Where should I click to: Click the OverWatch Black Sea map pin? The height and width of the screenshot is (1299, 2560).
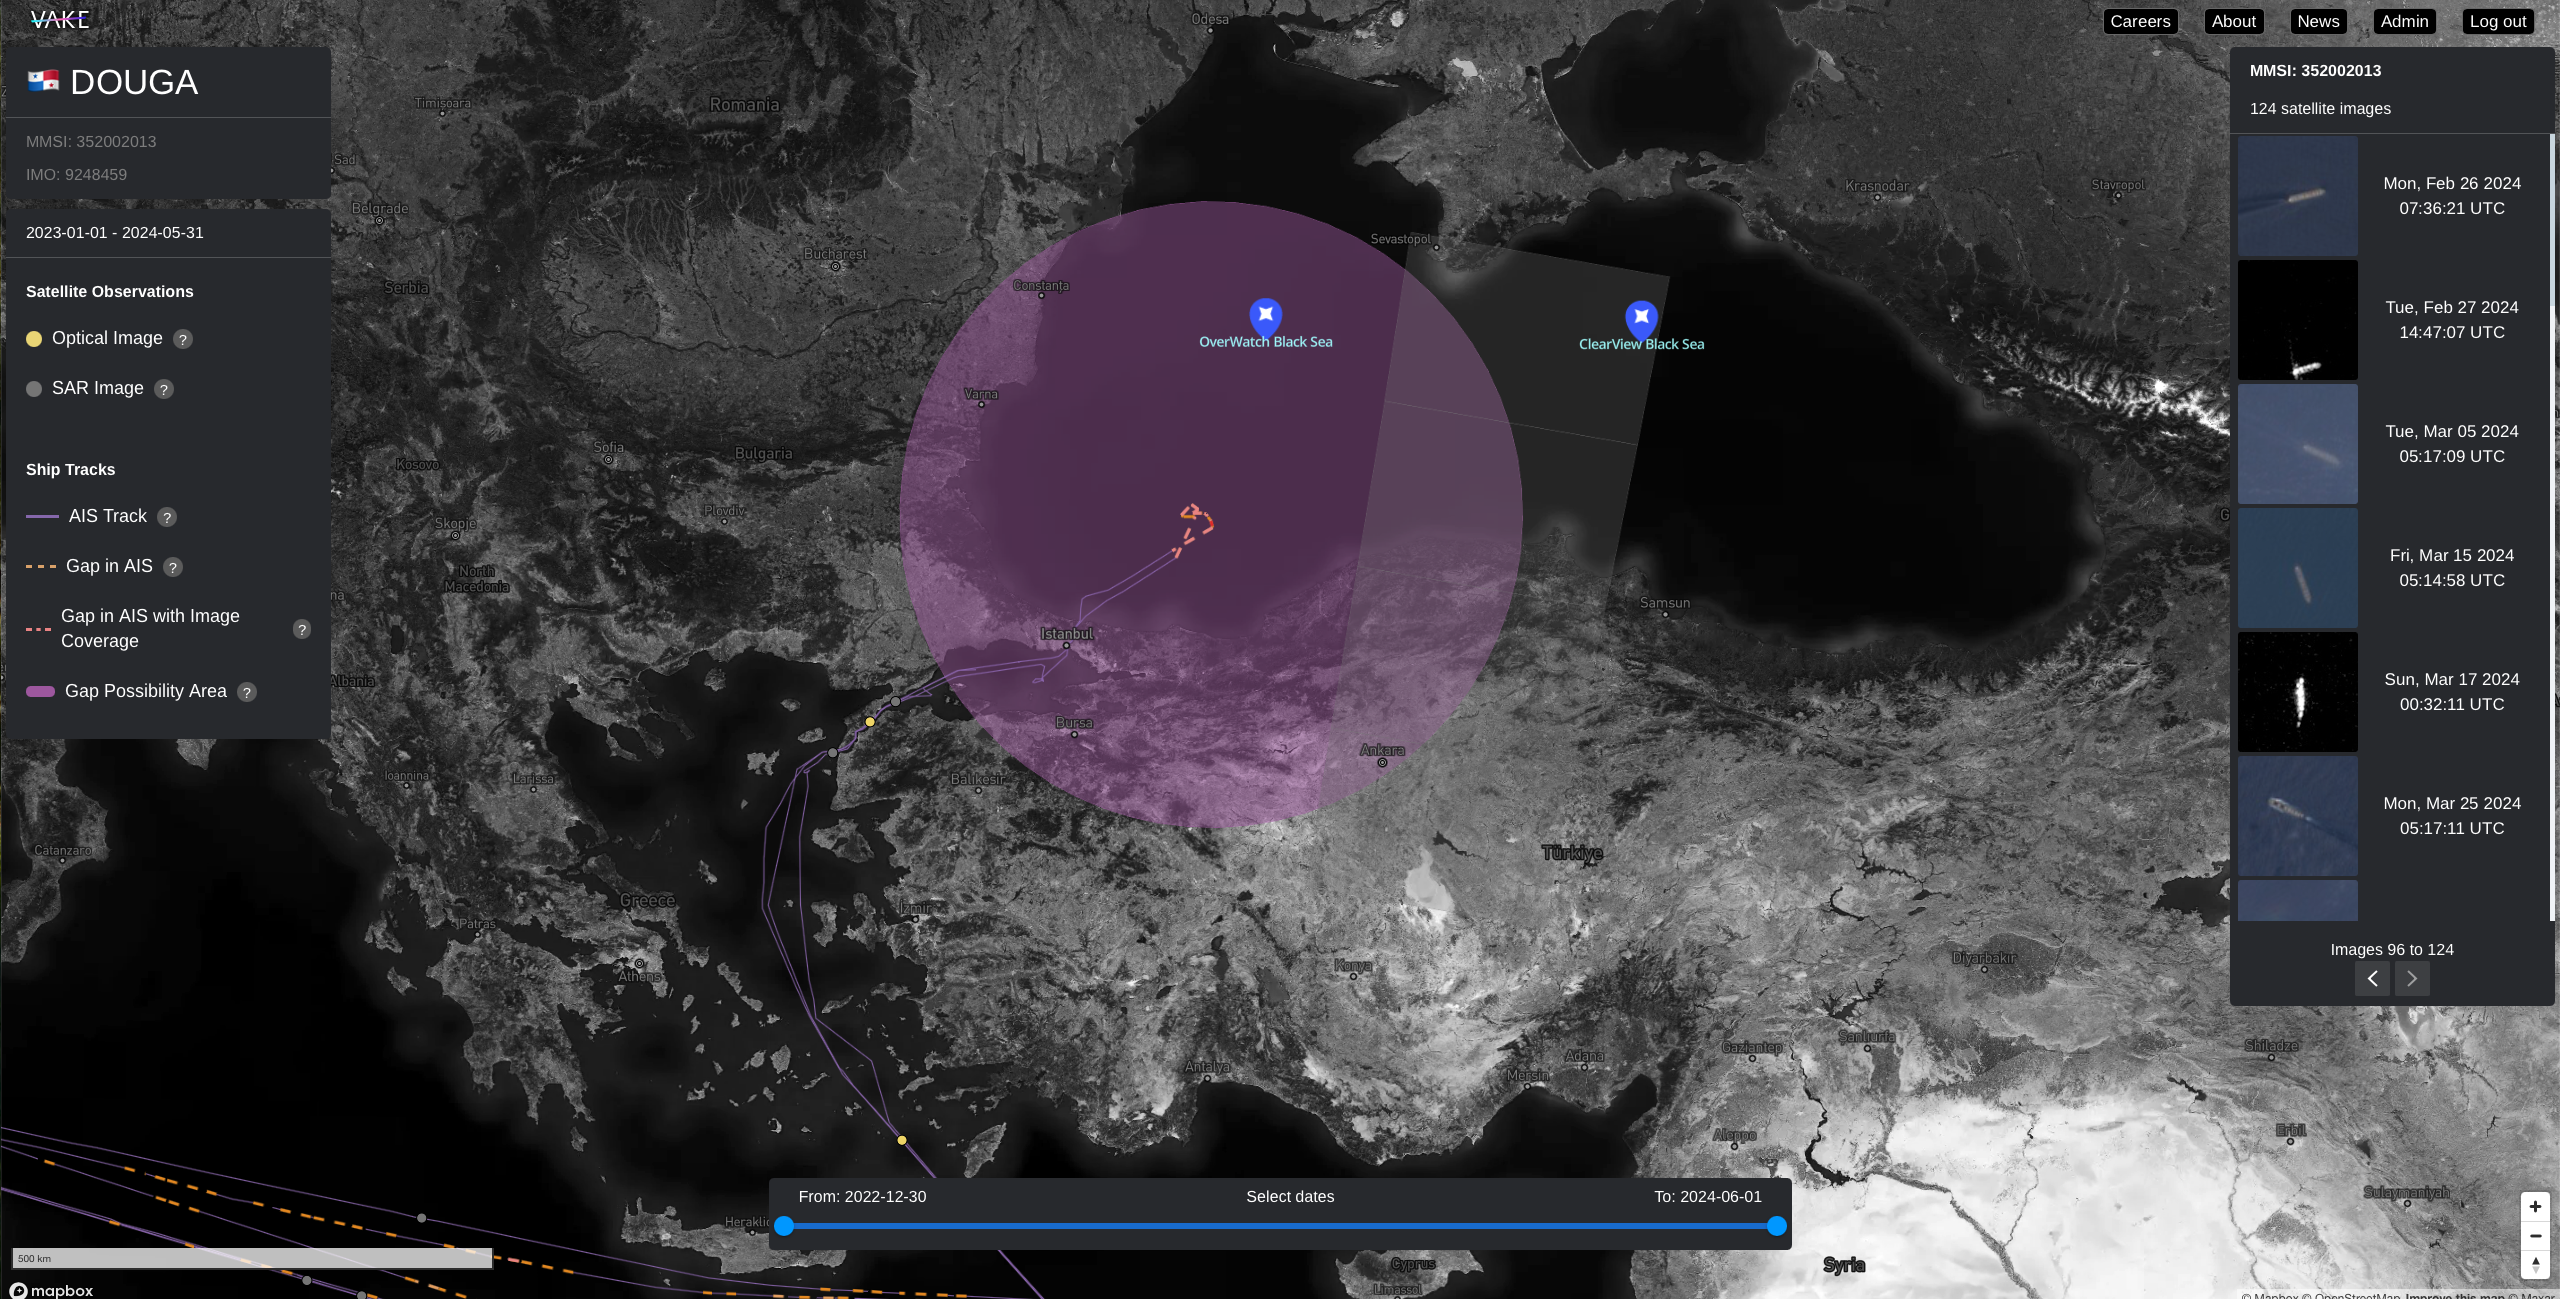(x=1265, y=315)
